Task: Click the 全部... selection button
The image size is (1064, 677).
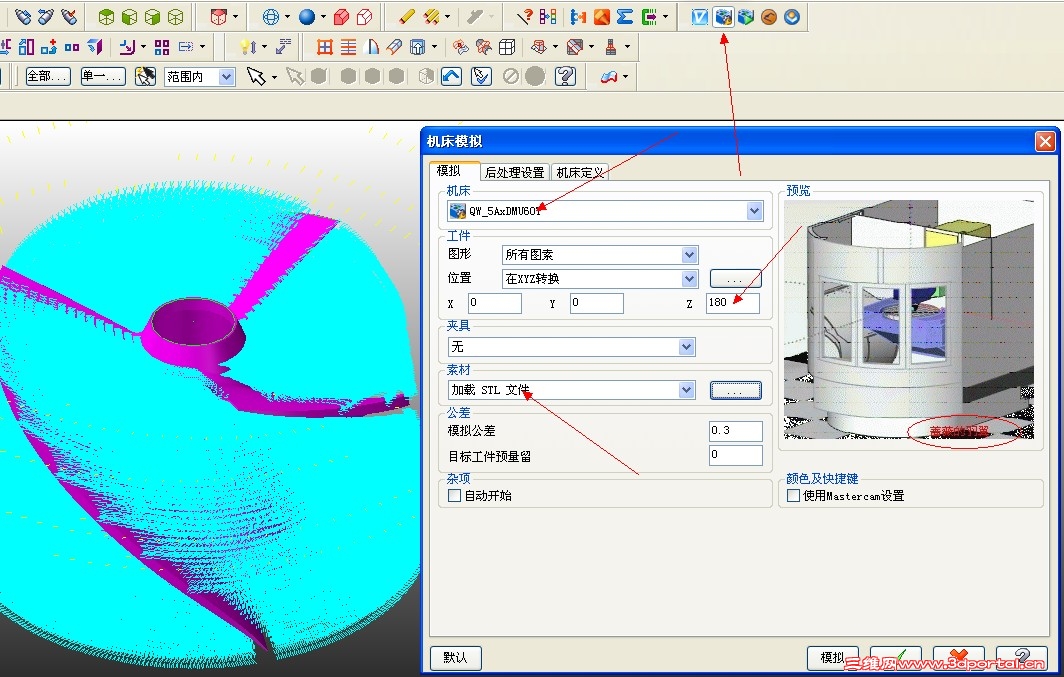Action: [48, 77]
